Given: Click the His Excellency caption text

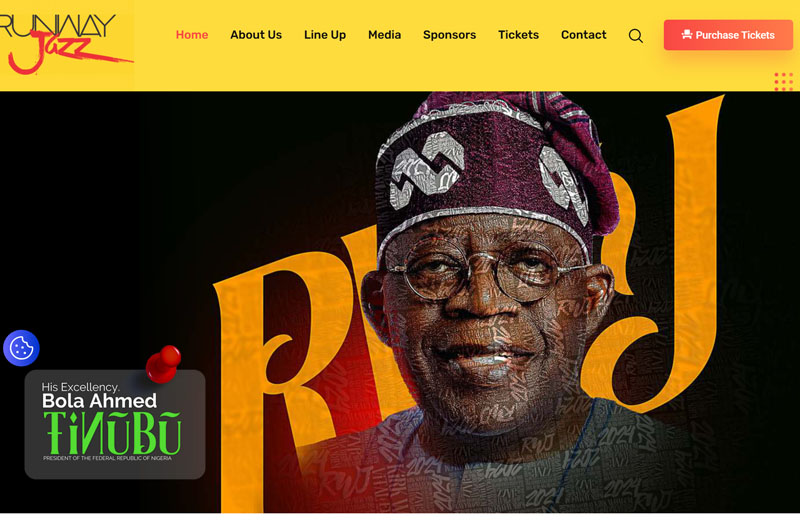Looking at the screenshot, I should tap(81, 387).
